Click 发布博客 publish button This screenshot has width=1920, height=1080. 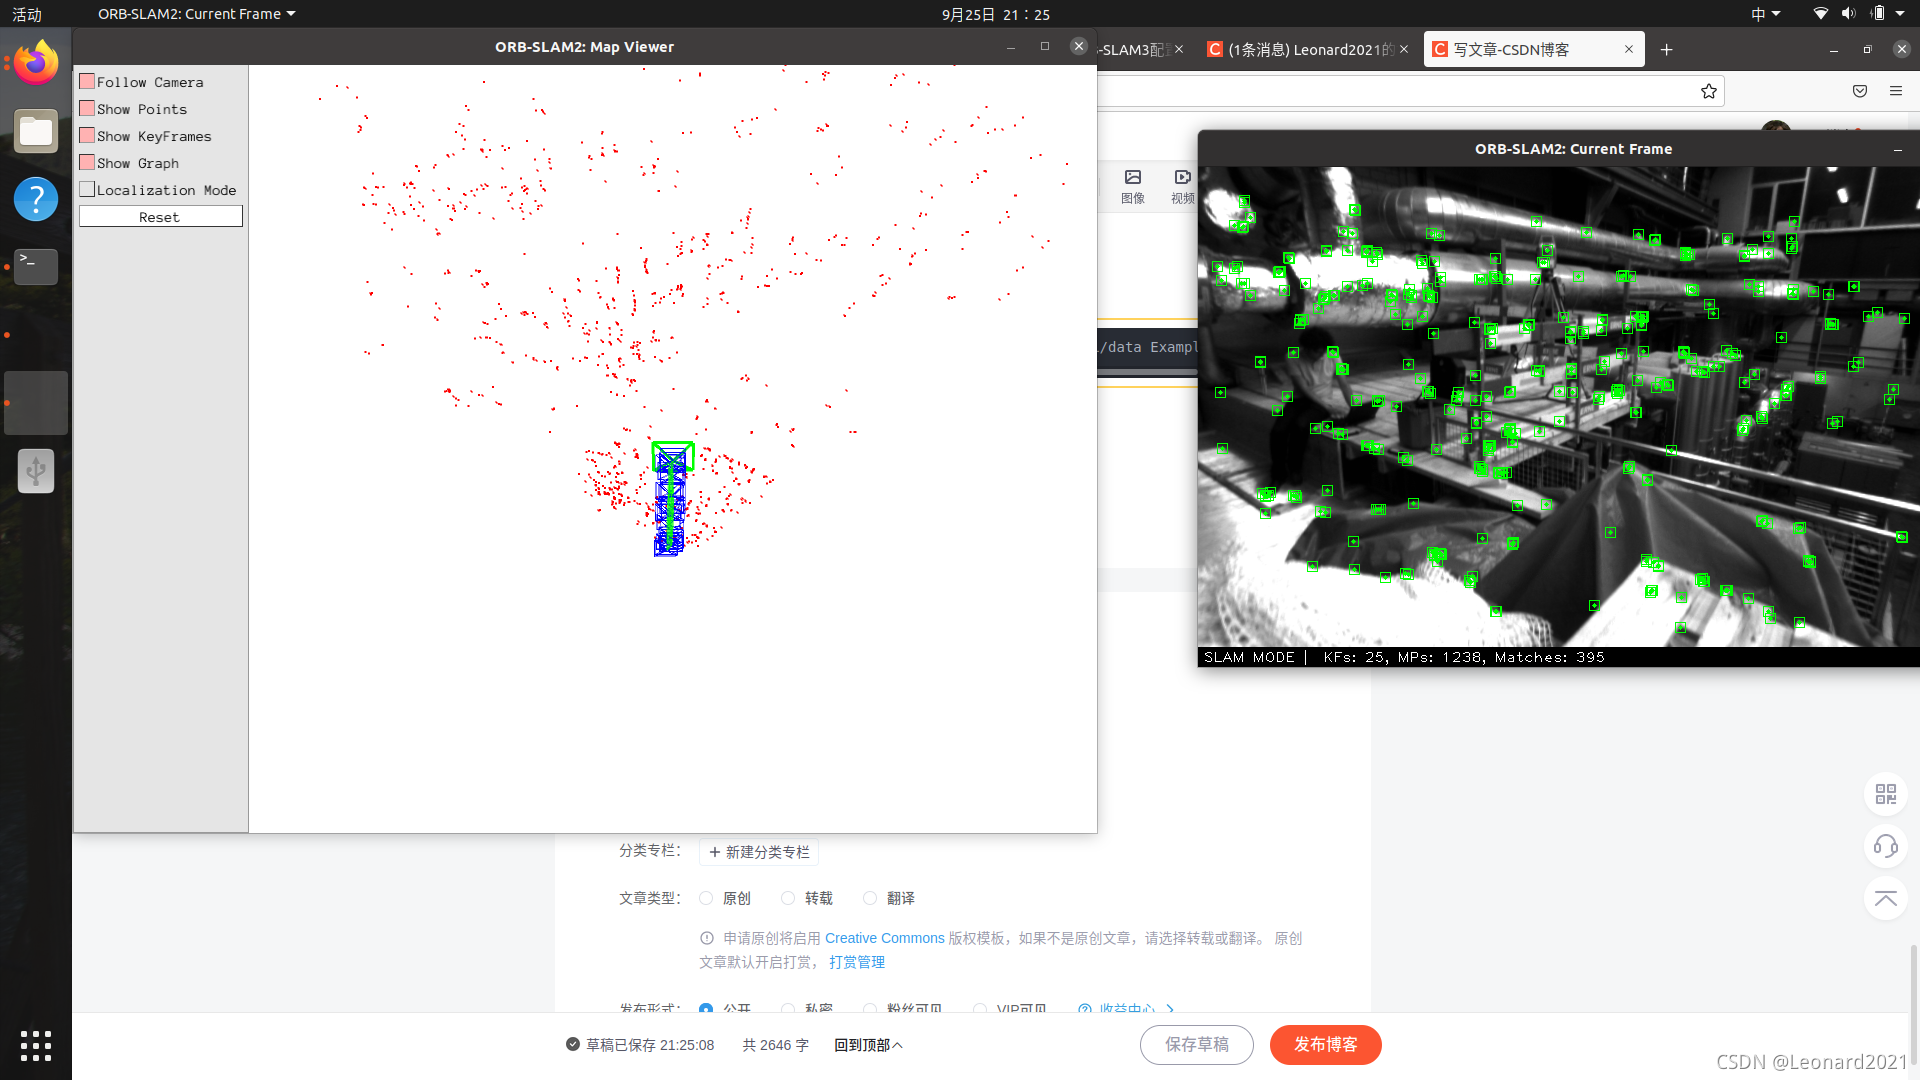1326,1045
